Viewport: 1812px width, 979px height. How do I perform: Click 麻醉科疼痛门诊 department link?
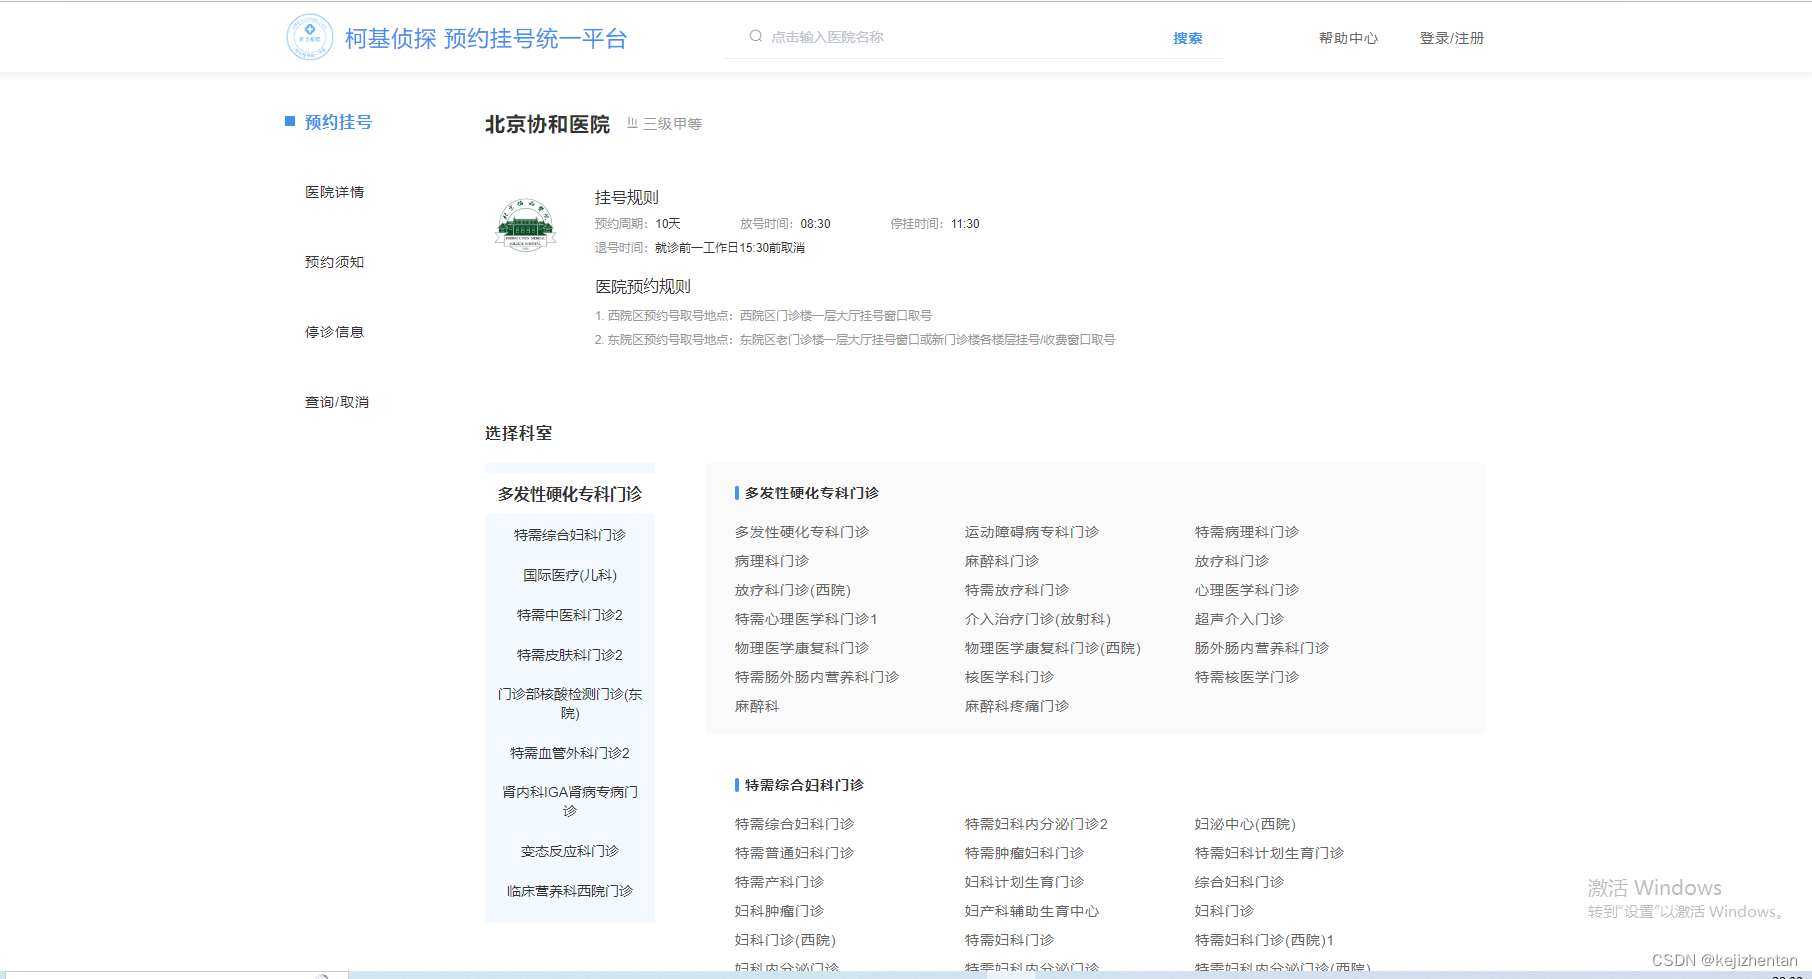[1017, 706]
